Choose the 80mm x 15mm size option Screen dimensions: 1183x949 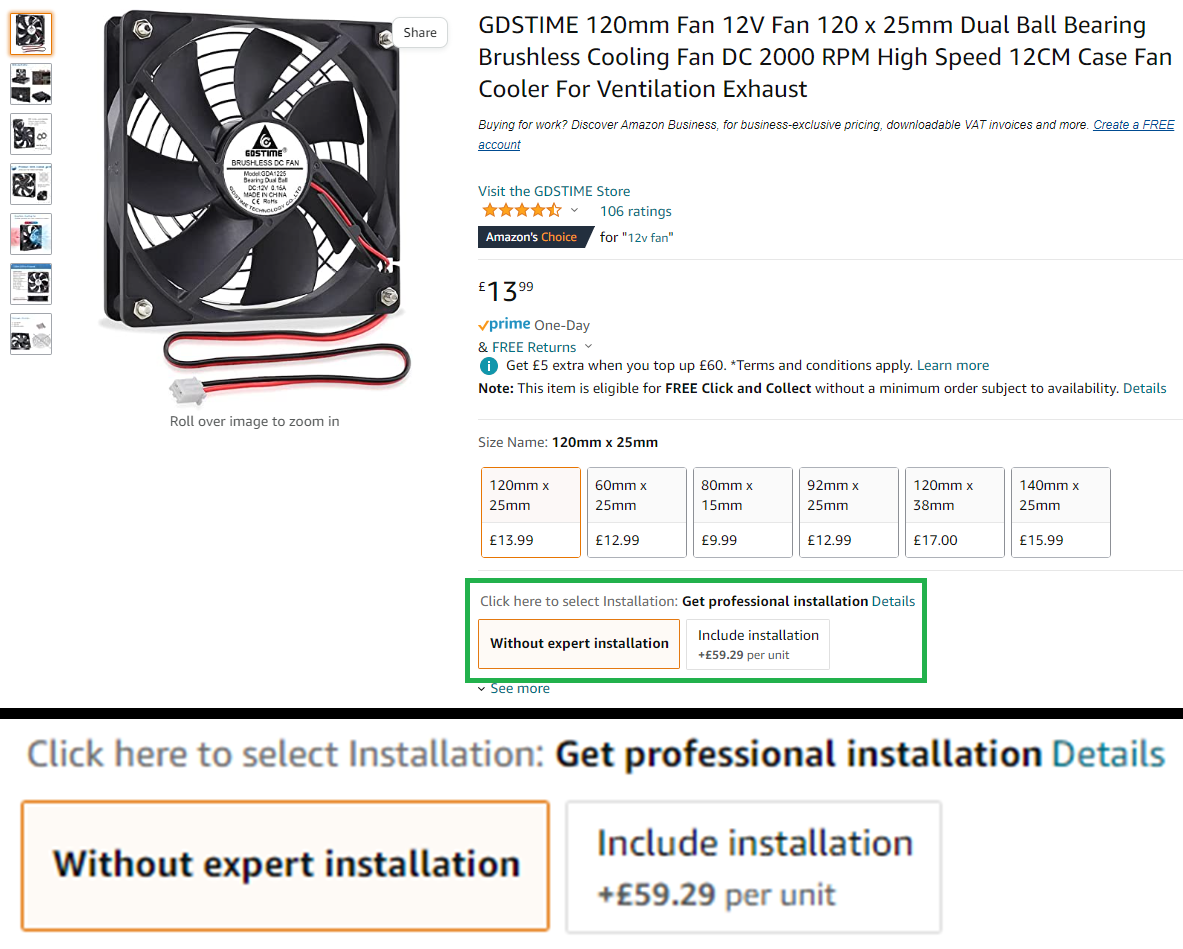pos(743,512)
